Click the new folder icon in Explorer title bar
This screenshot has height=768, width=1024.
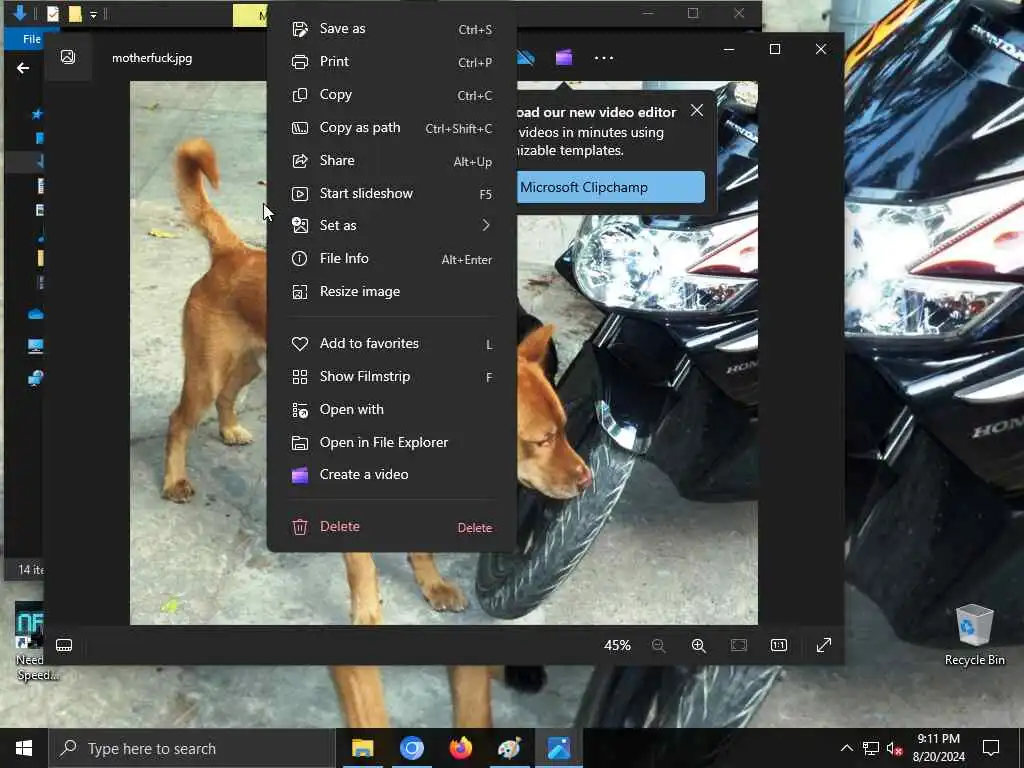(x=75, y=14)
